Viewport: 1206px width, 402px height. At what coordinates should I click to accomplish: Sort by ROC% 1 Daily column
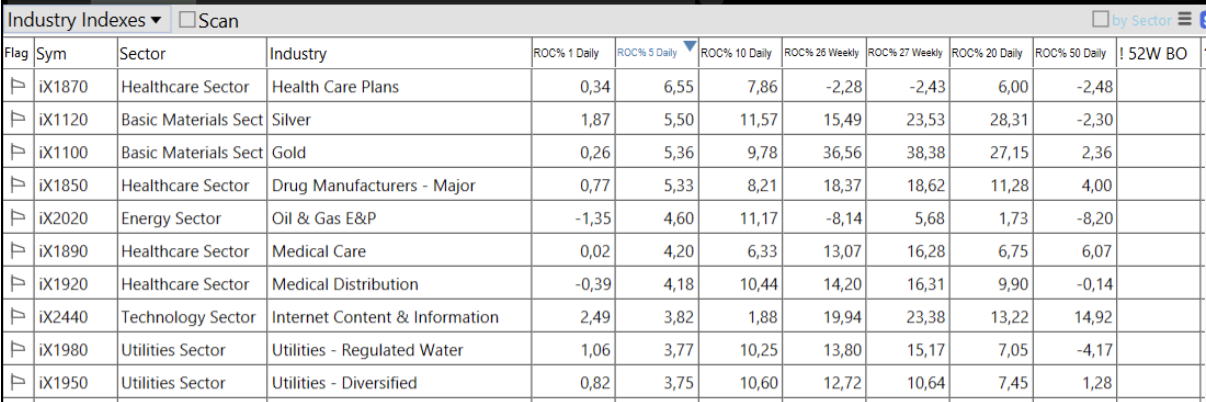[x=566, y=53]
